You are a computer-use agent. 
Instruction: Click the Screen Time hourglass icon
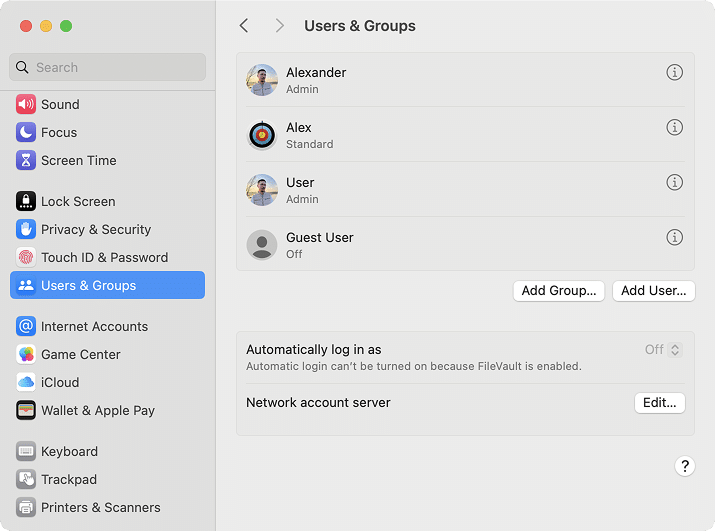(26, 161)
